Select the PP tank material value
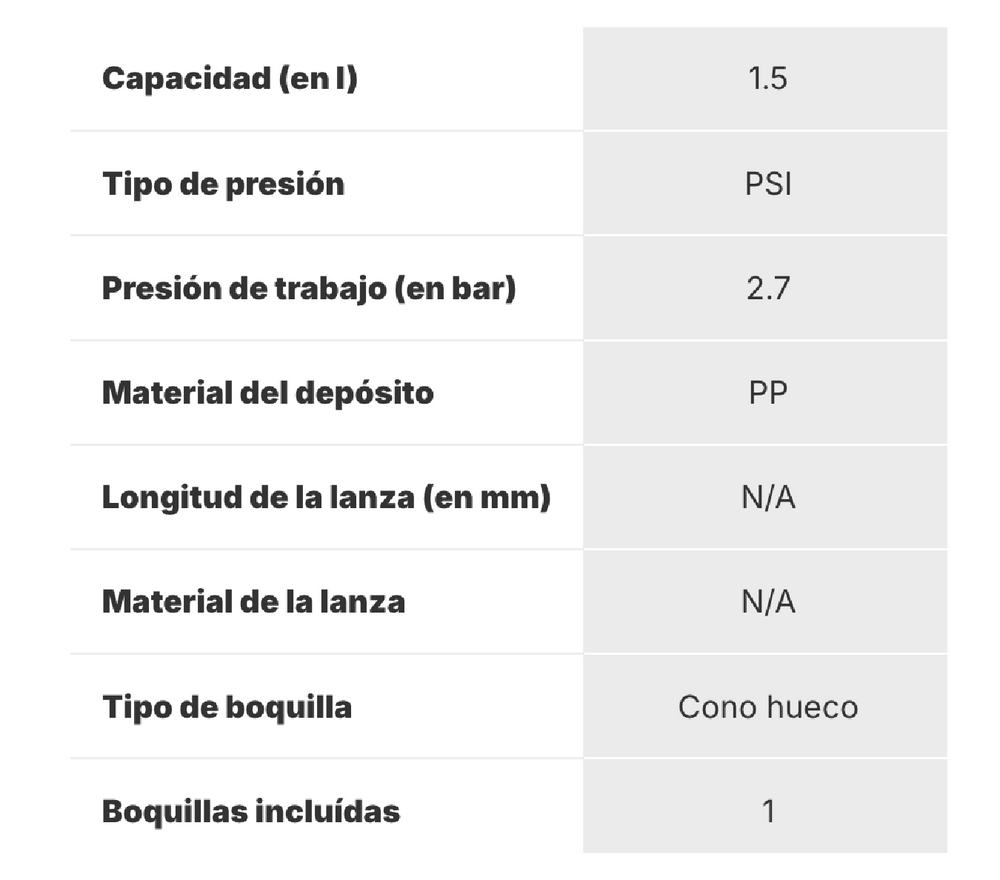 coord(767,393)
